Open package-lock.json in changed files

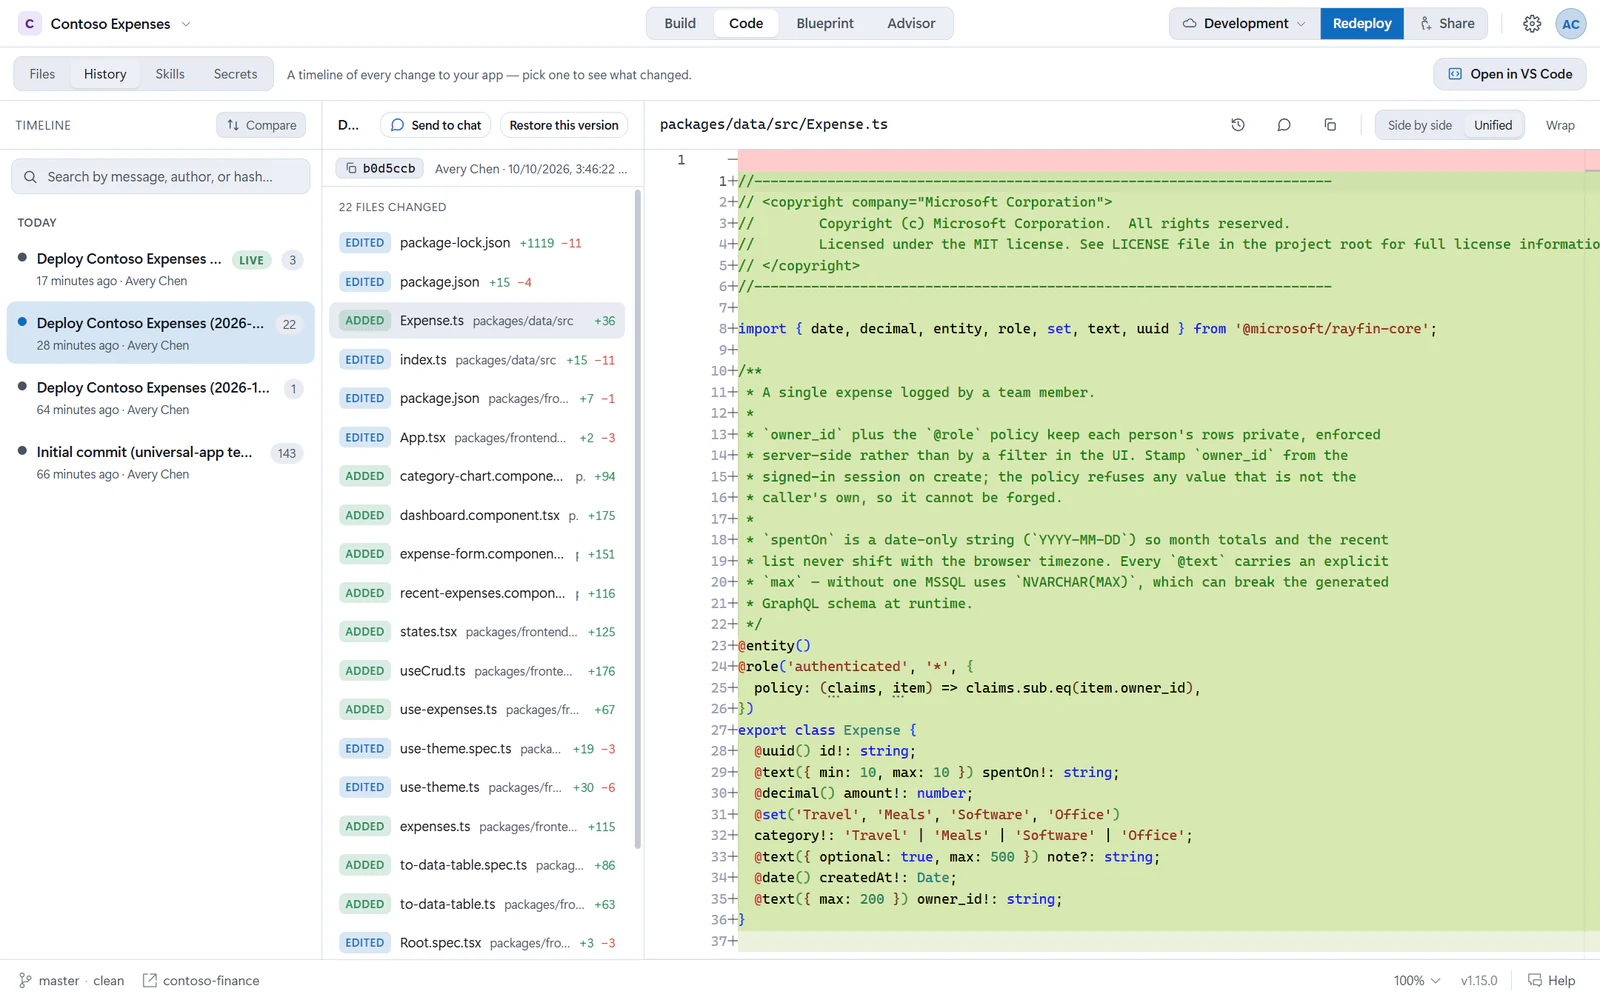[477, 243]
